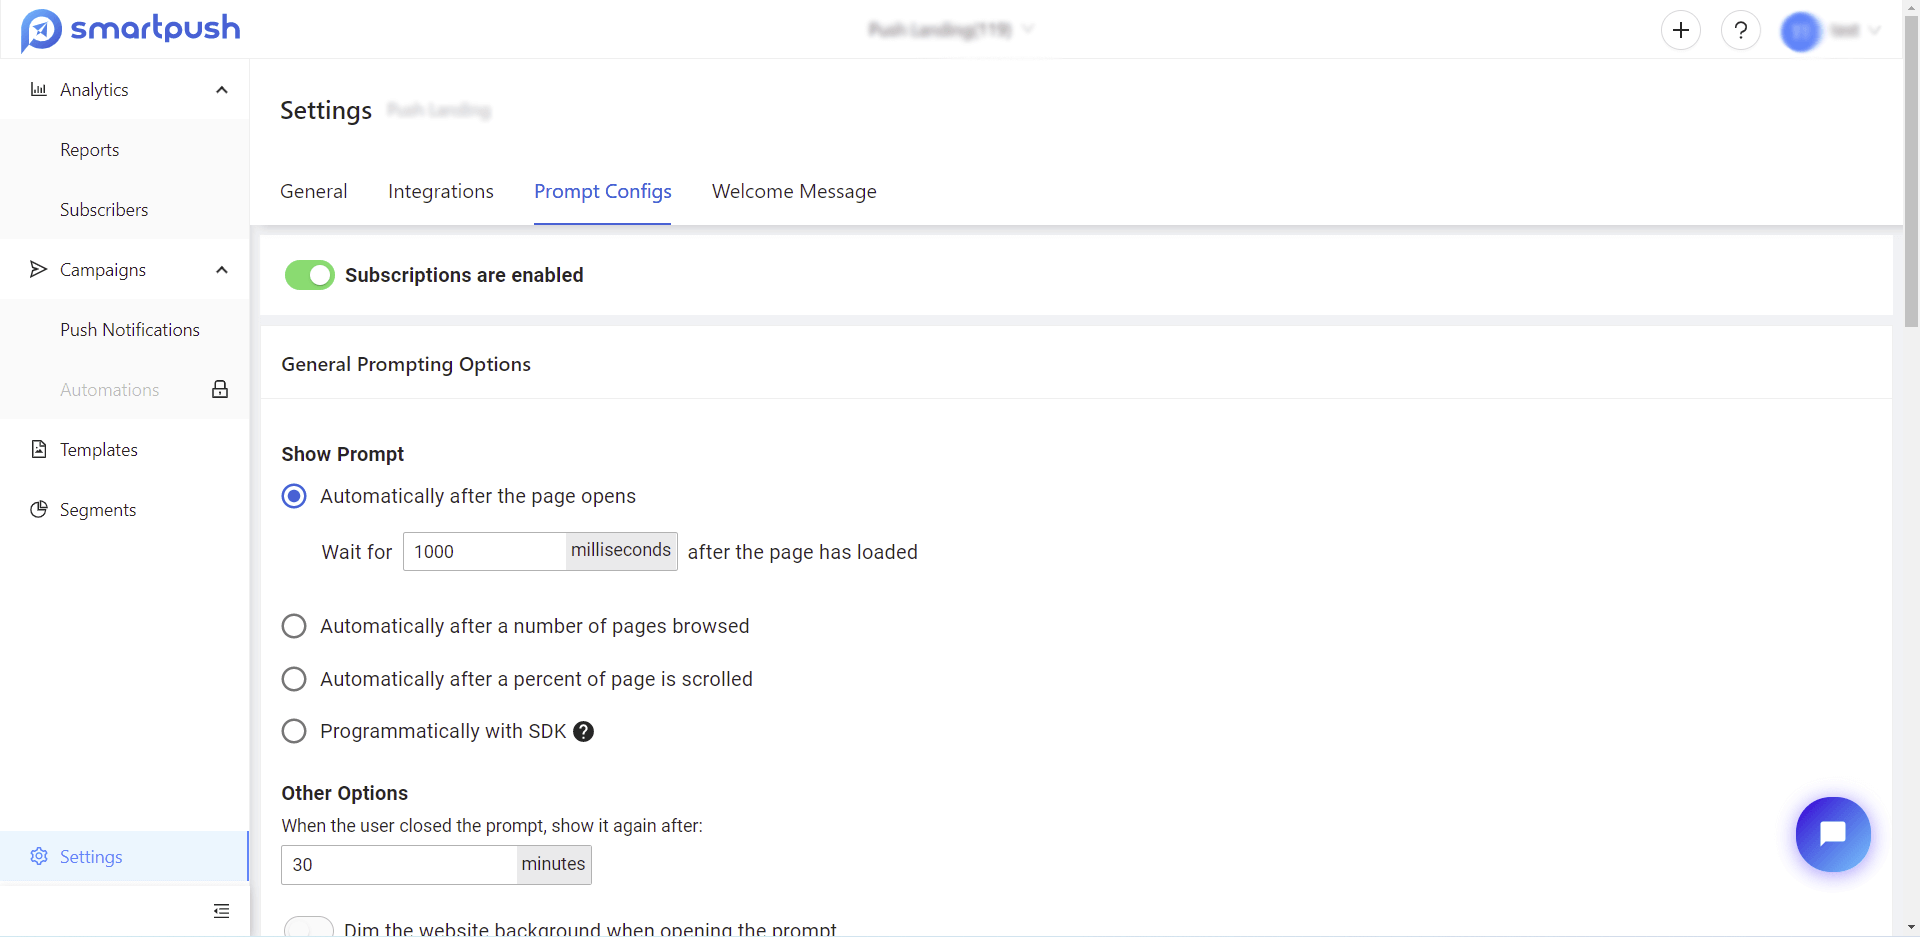Viewport: 1920px width, 937px height.
Task: Disable the subscriptions enabled toggle
Action: click(x=309, y=275)
